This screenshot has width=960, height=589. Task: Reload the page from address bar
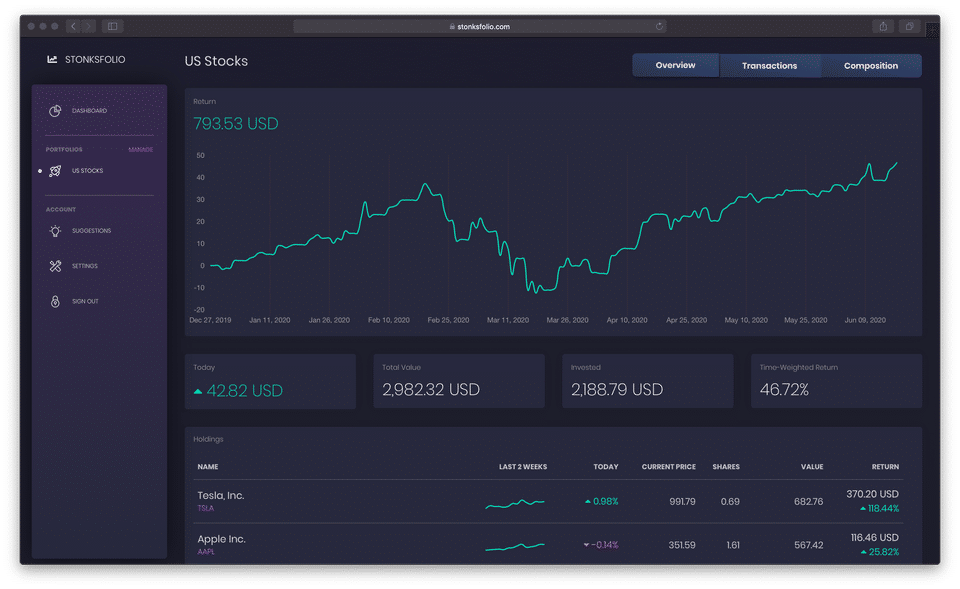(x=660, y=27)
